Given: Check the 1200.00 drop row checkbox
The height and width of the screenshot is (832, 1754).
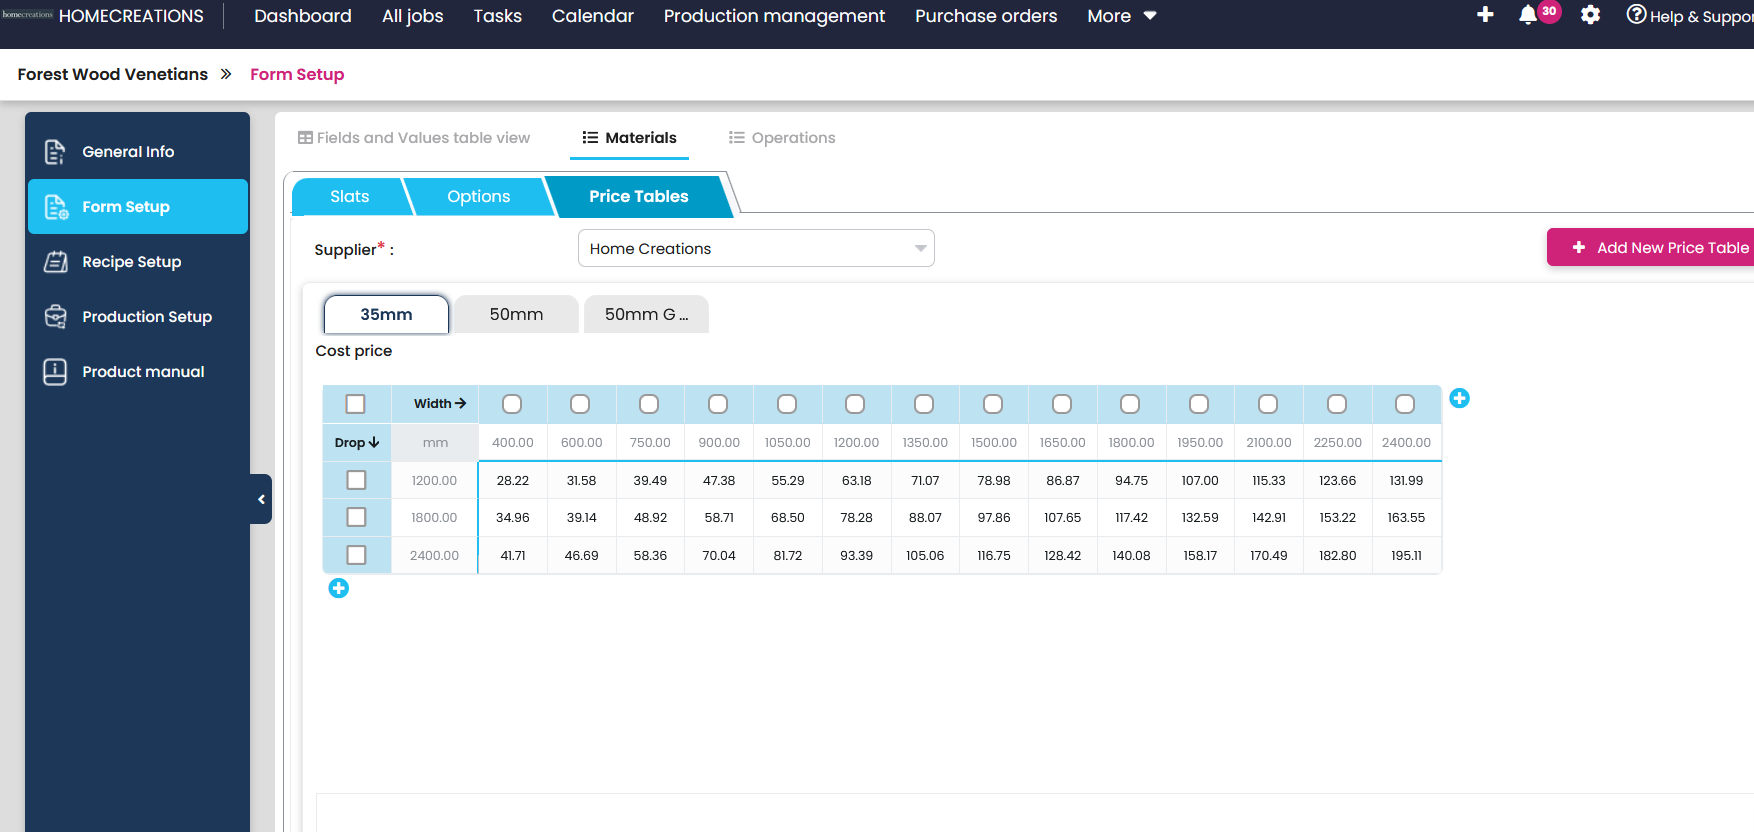Looking at the screenshot, I should tap(356, 480).
